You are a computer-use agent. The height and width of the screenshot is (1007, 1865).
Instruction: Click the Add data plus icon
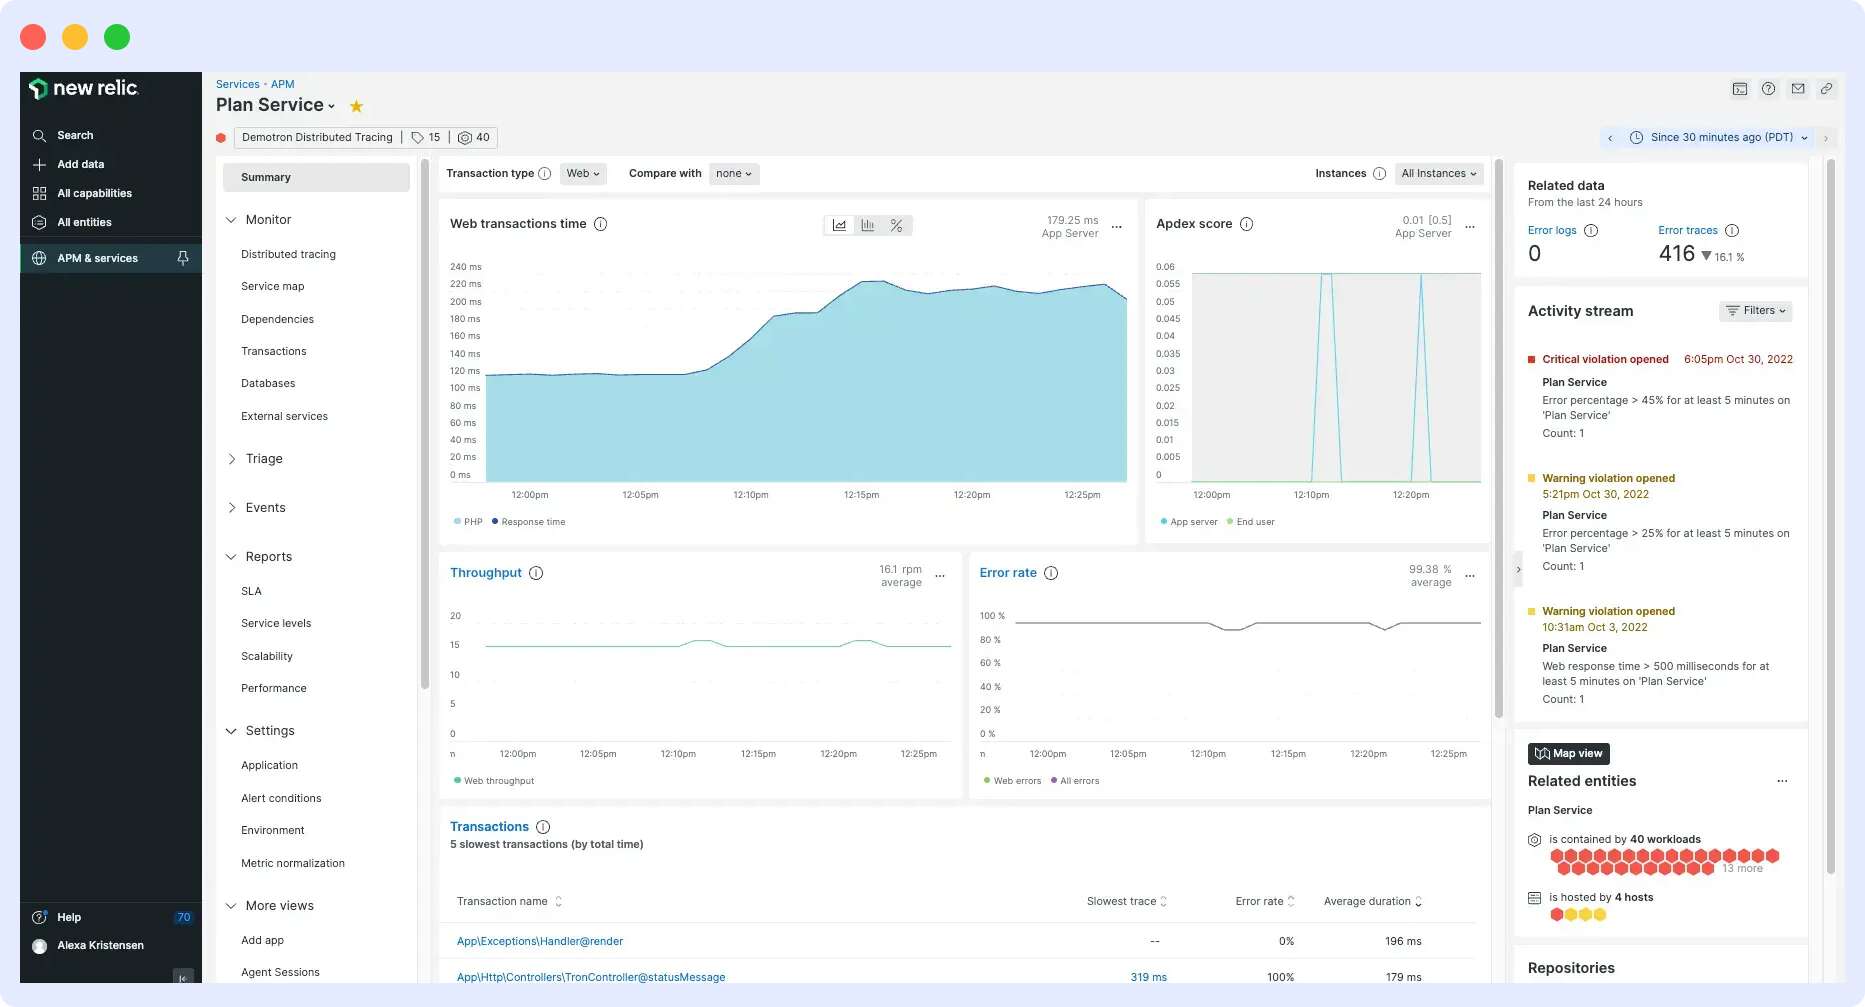point(39,164)
